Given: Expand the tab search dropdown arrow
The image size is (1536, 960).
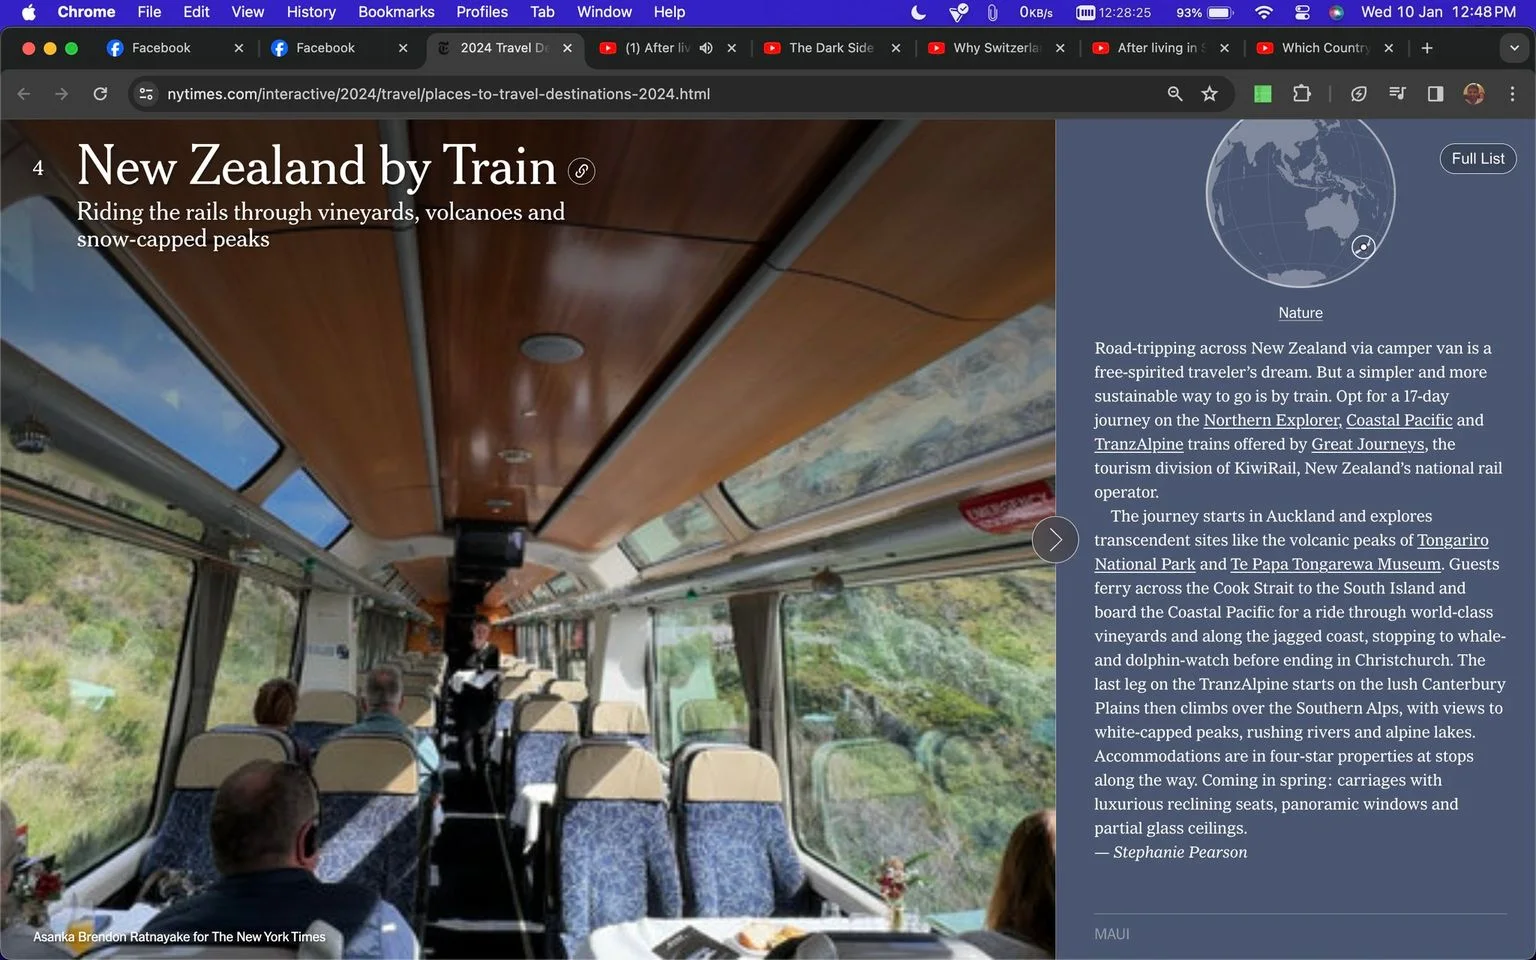Looking at the screenshot, I should click(x=1514, y=48).
